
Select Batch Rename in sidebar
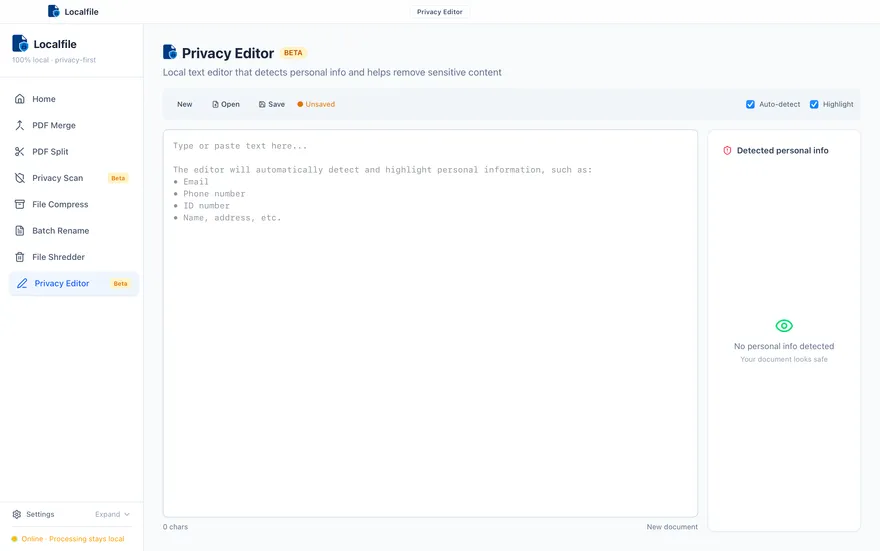point(74,231)
